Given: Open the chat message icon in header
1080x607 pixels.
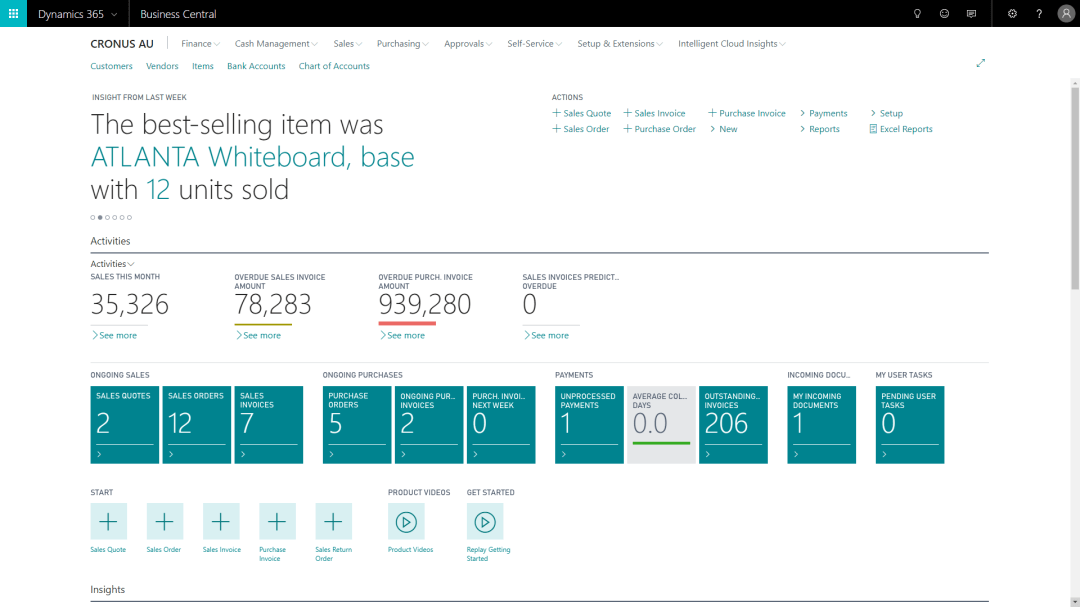Looking at the screenshot, I should (971, 13).
